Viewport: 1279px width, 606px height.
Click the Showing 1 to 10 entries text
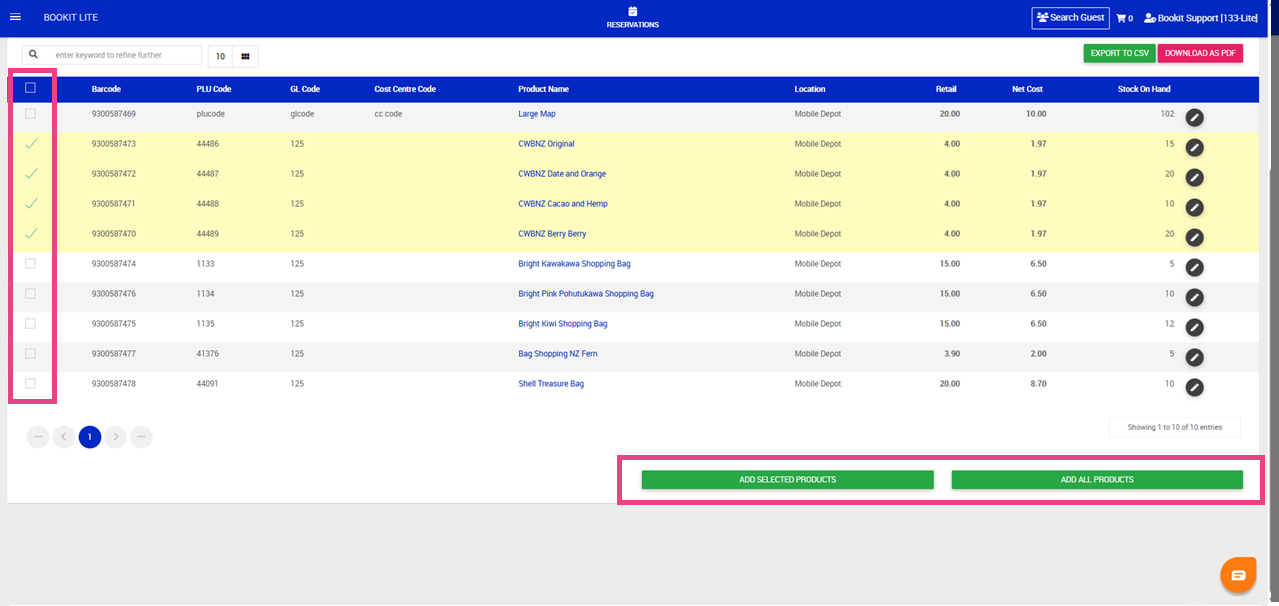point(1175,427)
